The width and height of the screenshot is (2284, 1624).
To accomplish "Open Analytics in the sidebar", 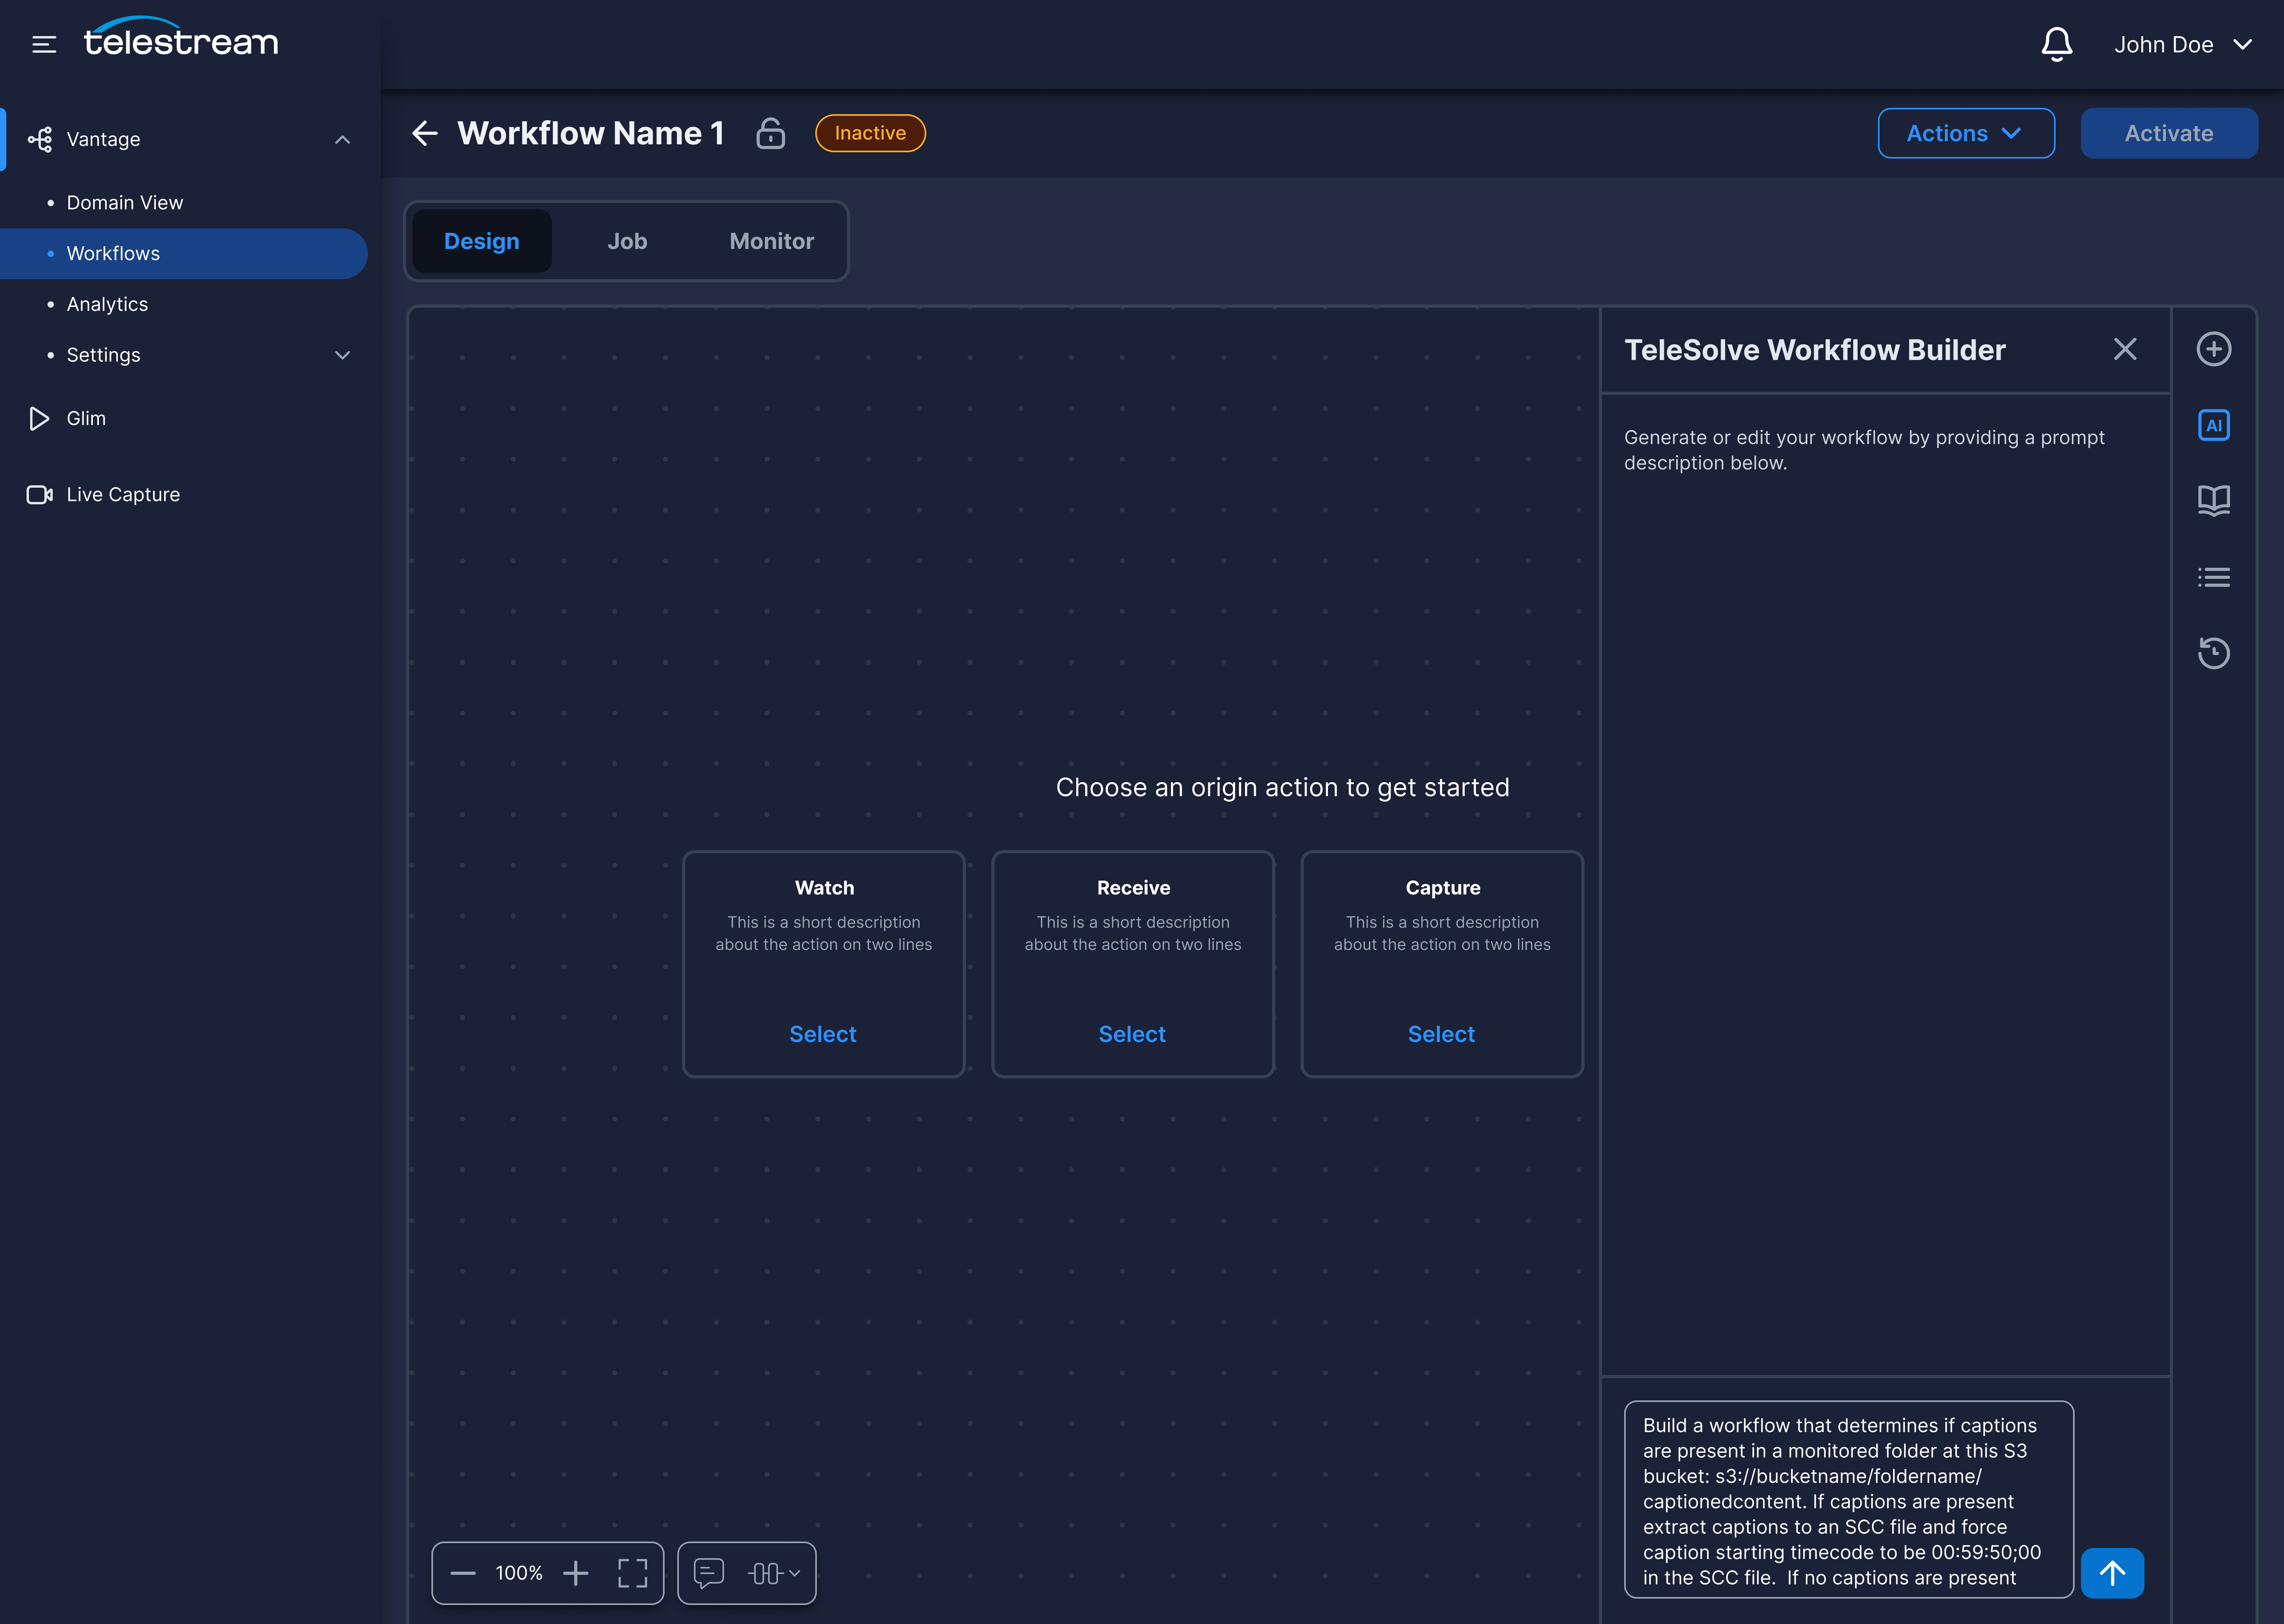I will coord(107,304).
